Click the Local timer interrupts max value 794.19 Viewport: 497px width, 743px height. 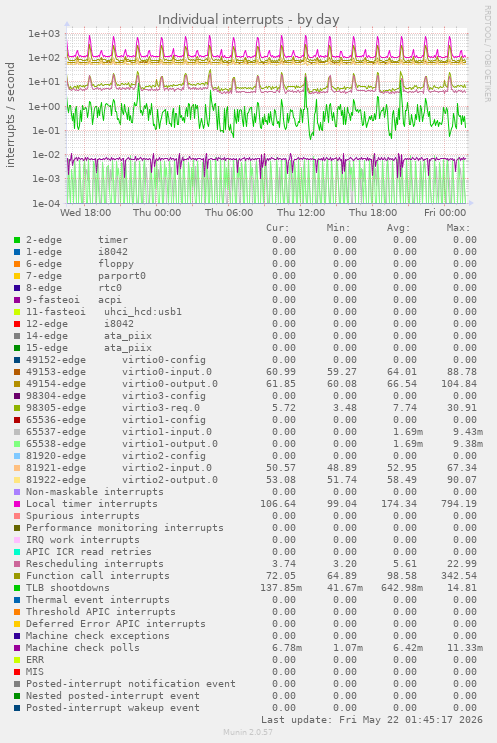point(459,504)
